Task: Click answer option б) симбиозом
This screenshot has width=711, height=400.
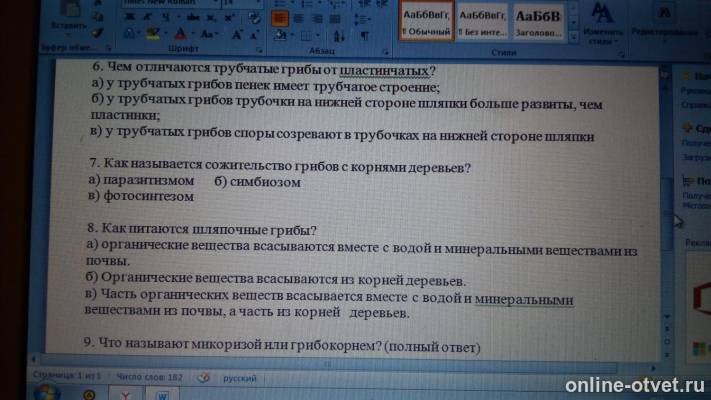Action: point(258,182)
